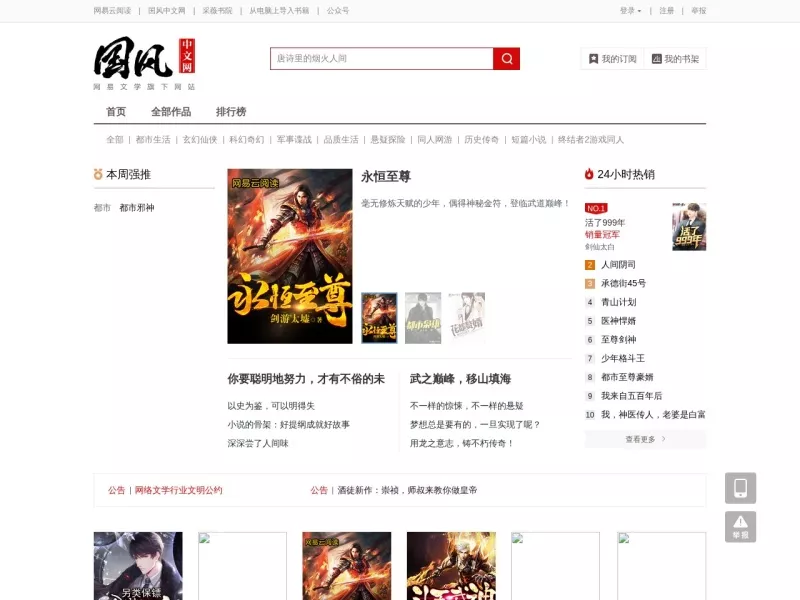
Task: Open rank 2 人间阴司
Action: tap(618, 264)
